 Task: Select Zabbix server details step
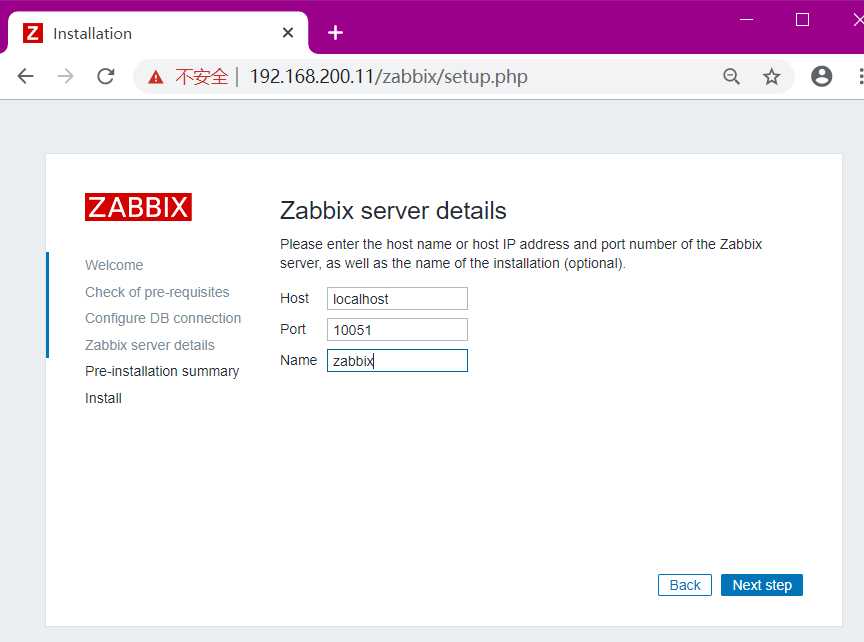(150, 345)
